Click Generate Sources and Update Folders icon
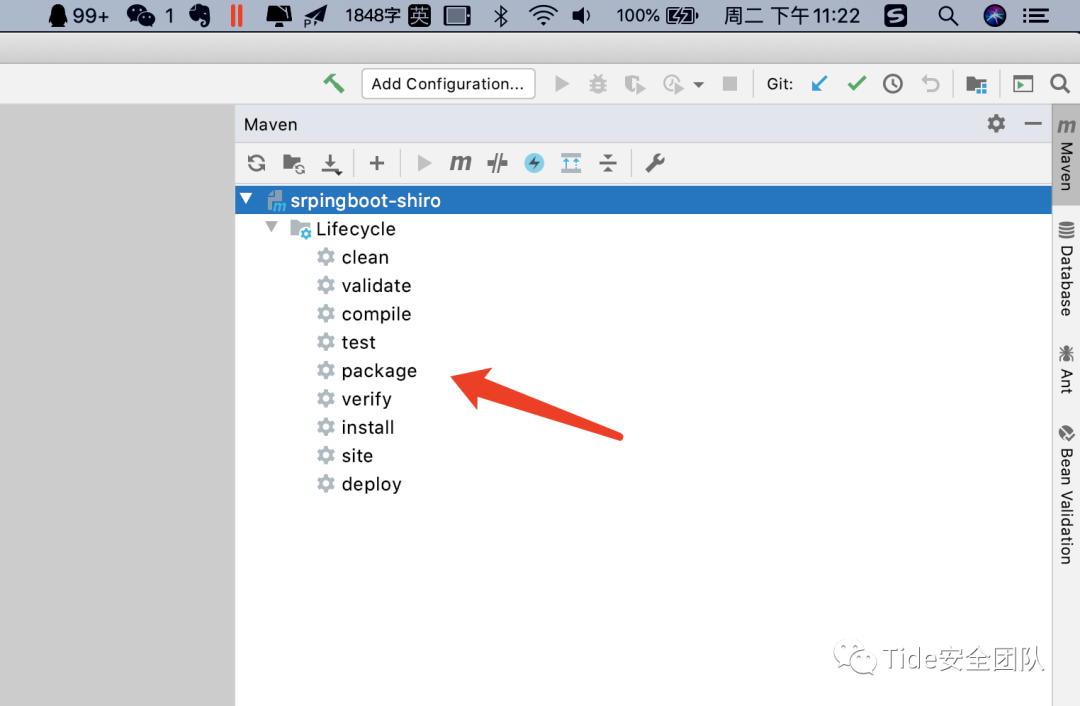This screenshot has height=706, width=1080. pos(294,164)
